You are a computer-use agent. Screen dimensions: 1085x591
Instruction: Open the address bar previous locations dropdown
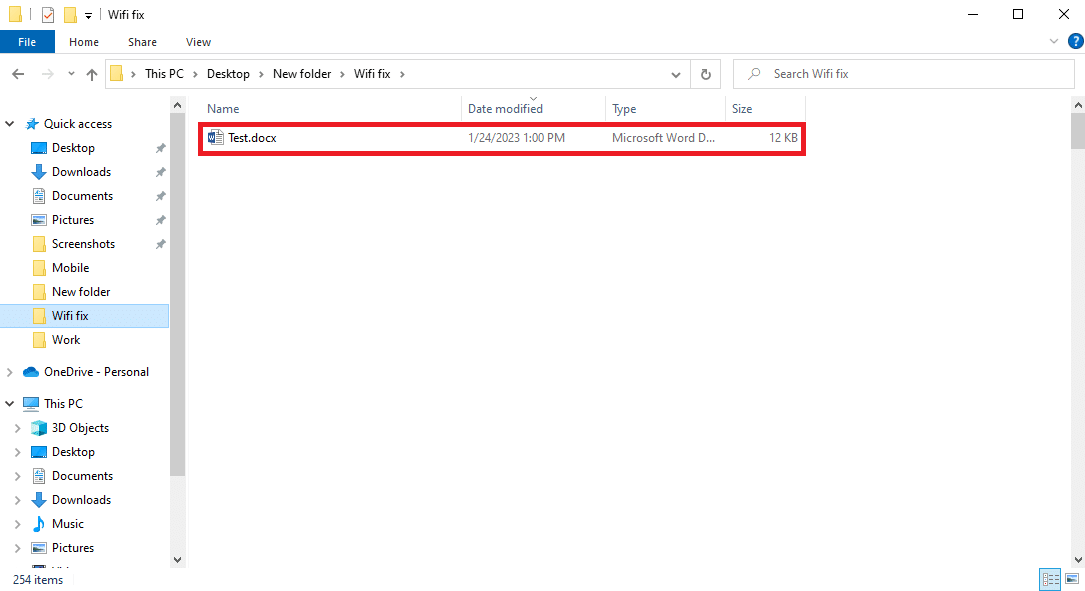pyautogui.click(x=675, y=74)
